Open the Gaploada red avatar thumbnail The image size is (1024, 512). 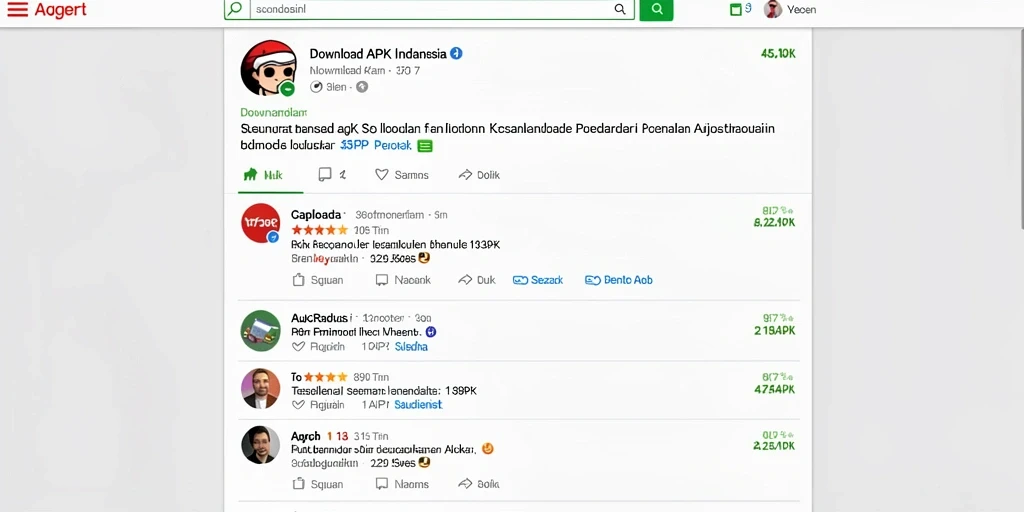click(x=260, y=223)
